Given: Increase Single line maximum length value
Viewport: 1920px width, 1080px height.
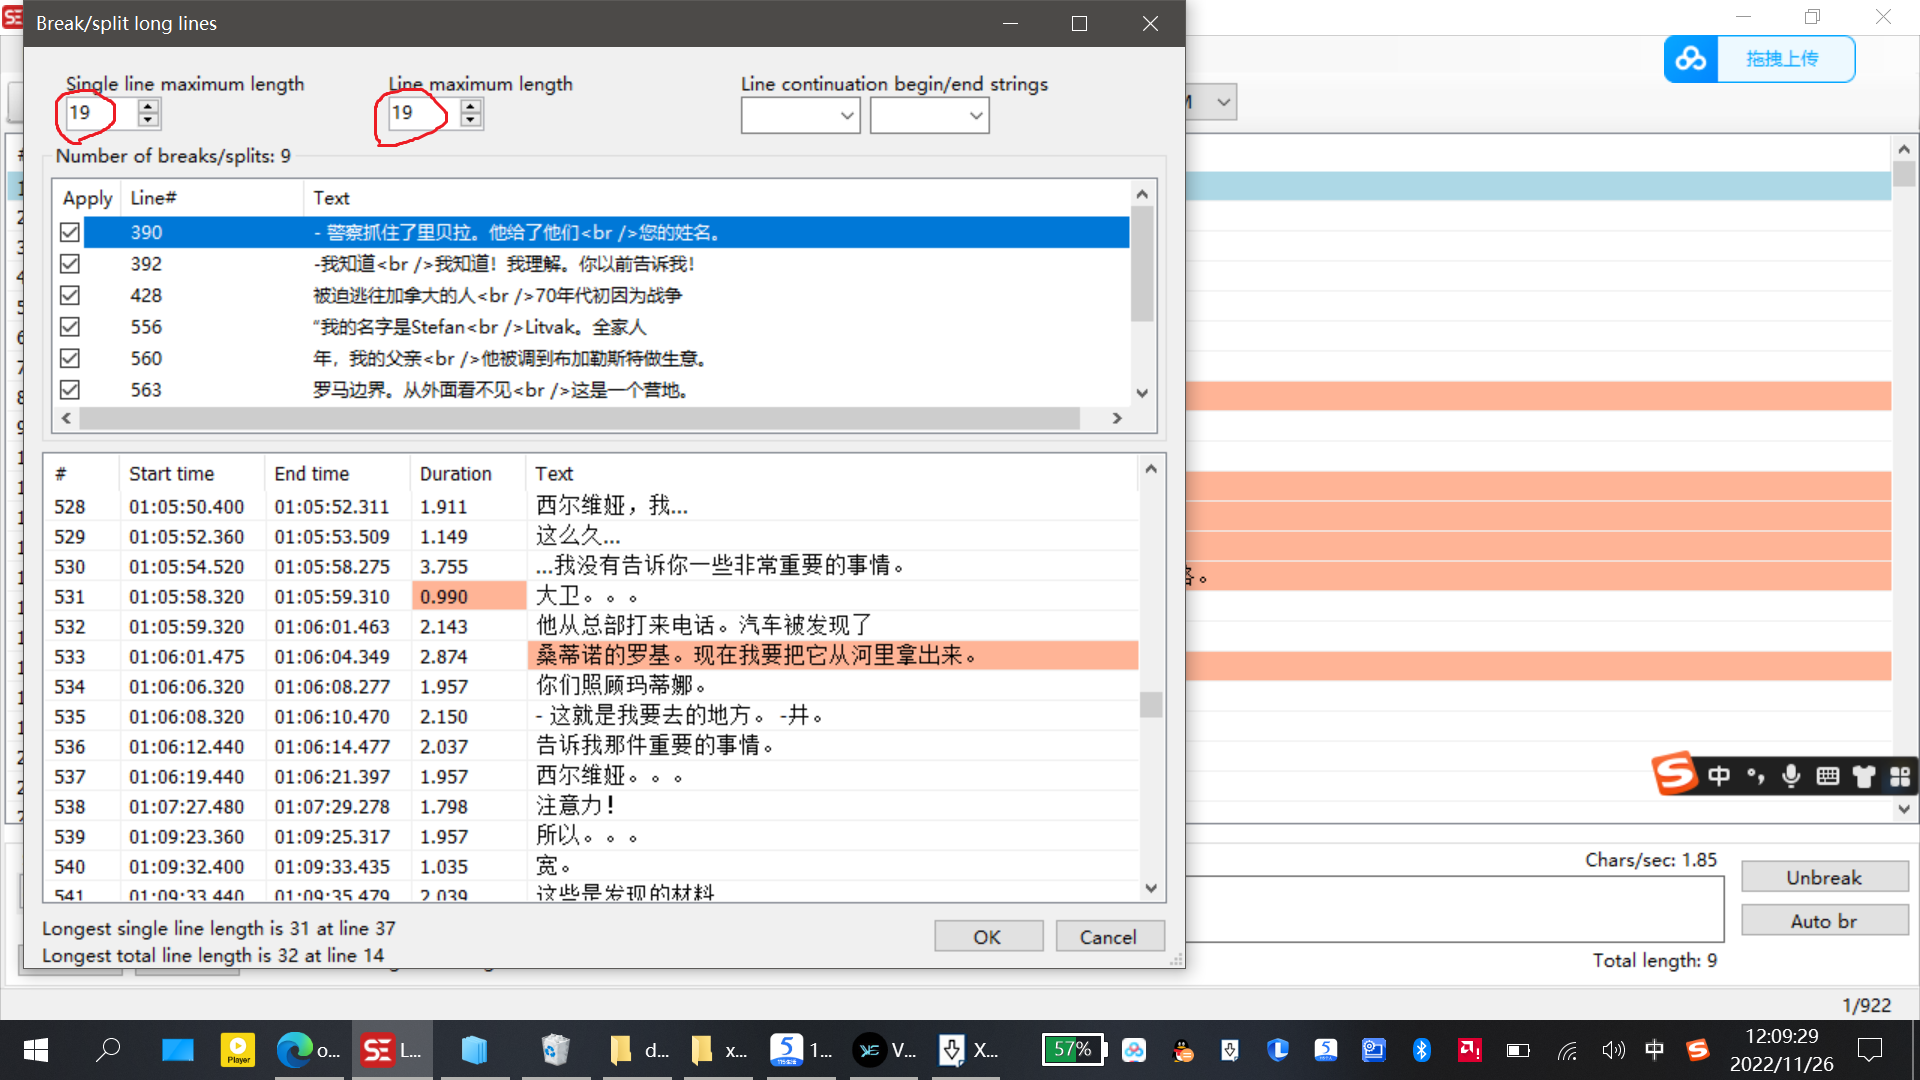Looking at the screenshot, I should (148, 106).
